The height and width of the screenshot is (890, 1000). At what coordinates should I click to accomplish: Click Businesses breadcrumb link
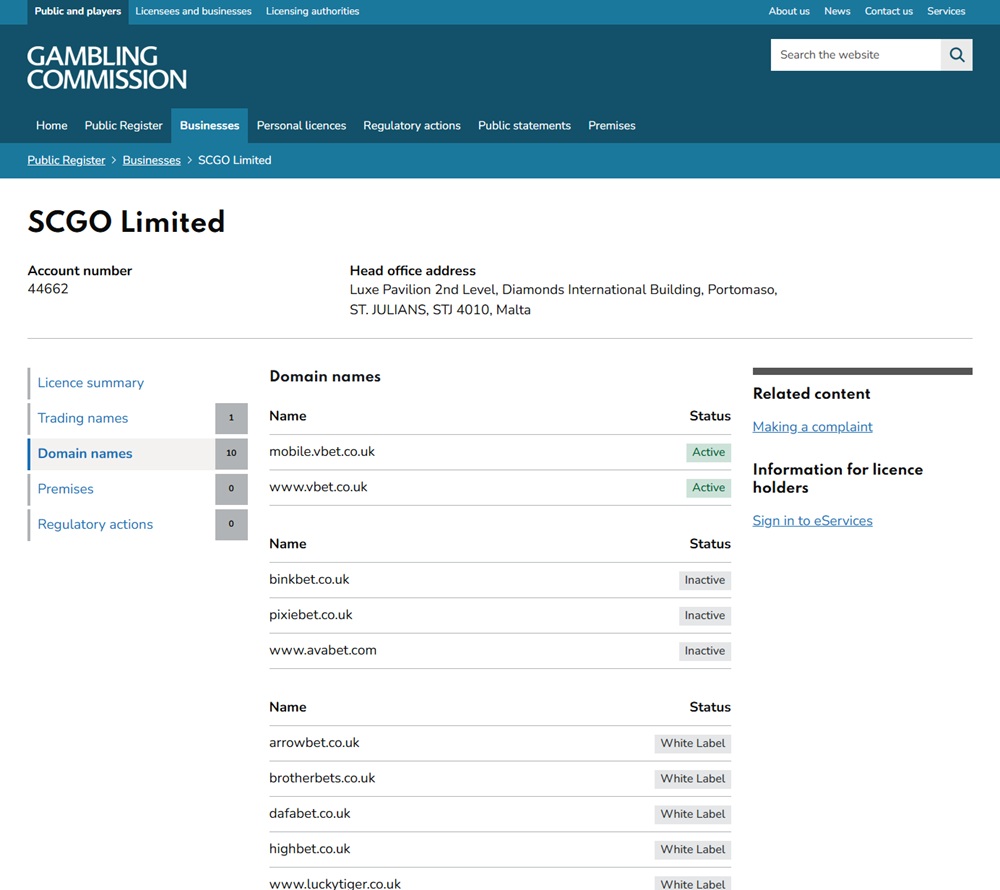tap(152, 160)
